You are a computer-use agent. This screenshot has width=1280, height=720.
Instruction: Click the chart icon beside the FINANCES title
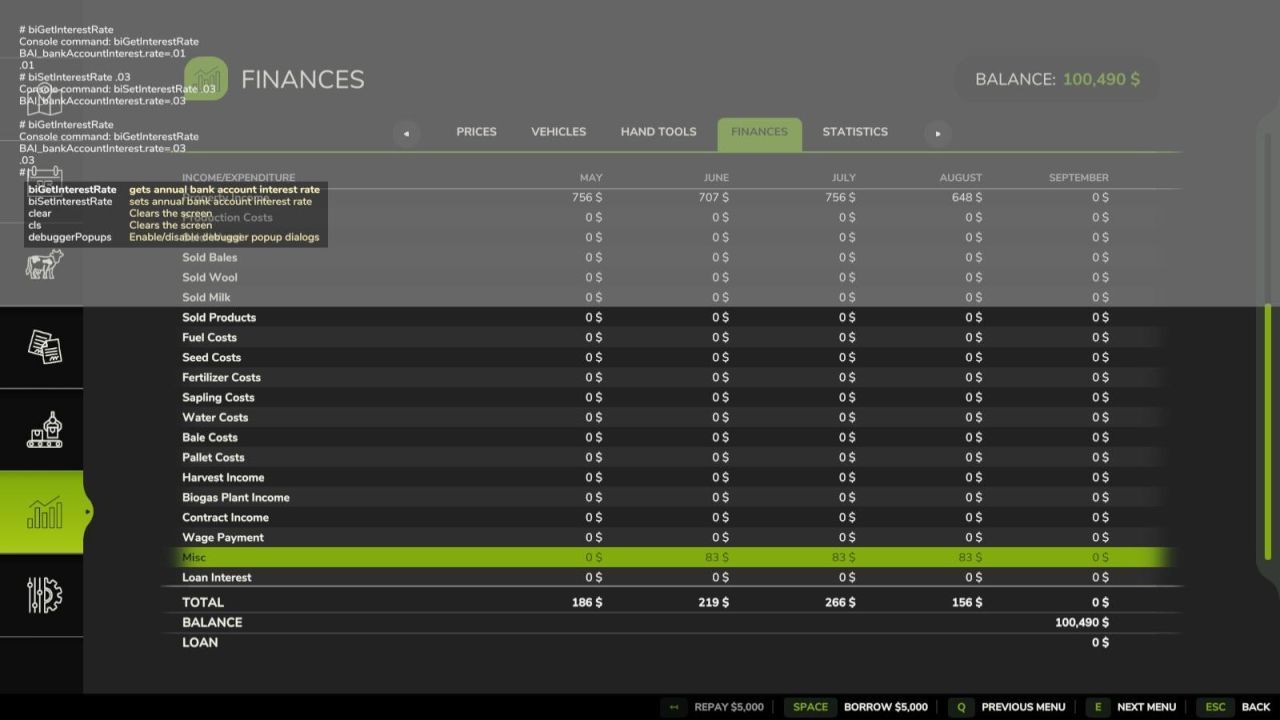coord(207,78)
